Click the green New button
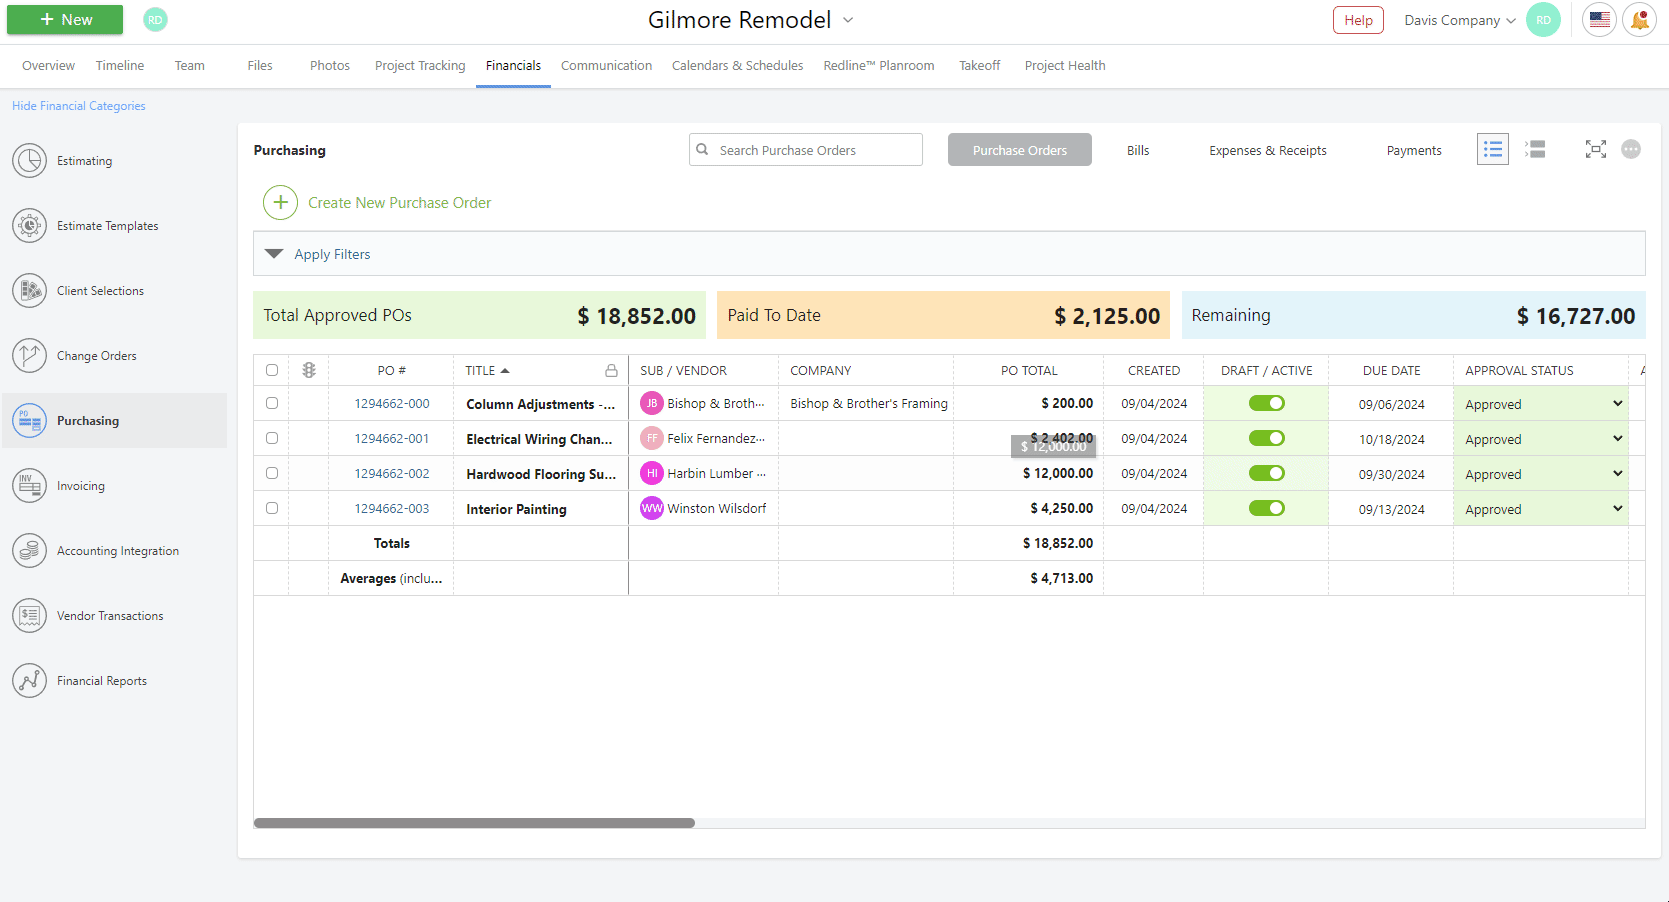 tap(65, 20)
